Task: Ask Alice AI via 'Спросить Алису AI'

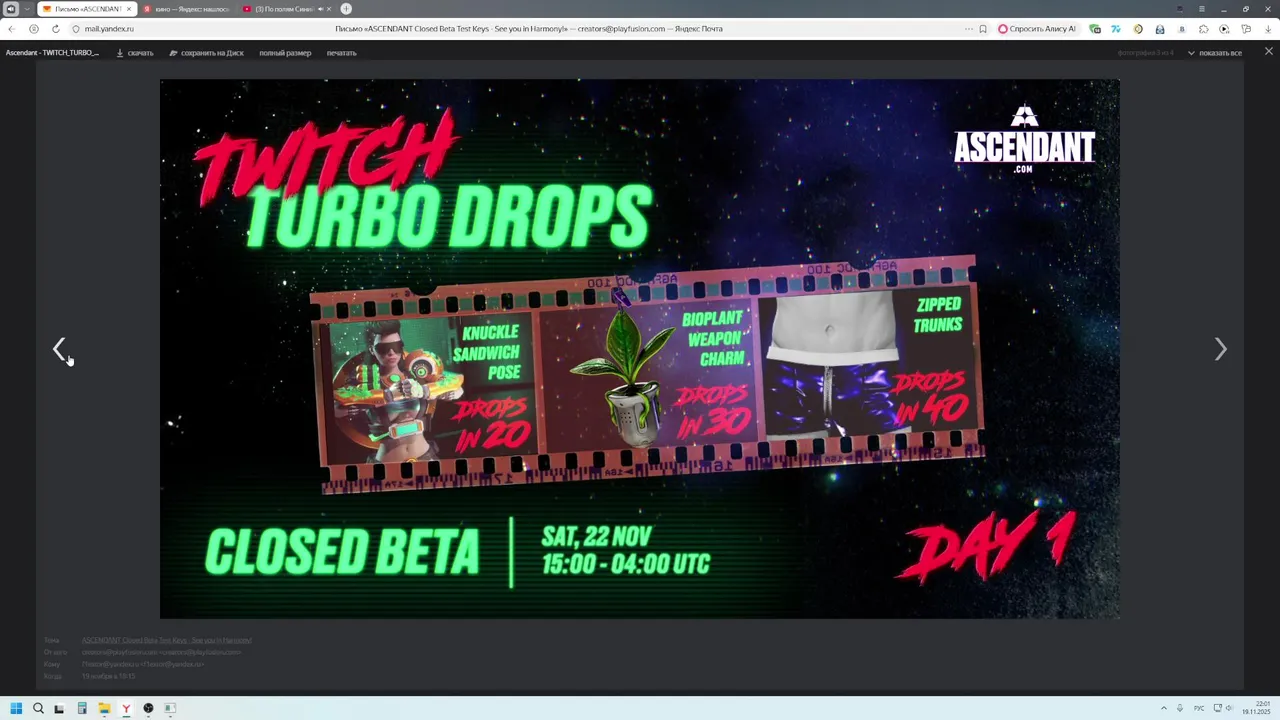Action: click(x=1037, y=29)
